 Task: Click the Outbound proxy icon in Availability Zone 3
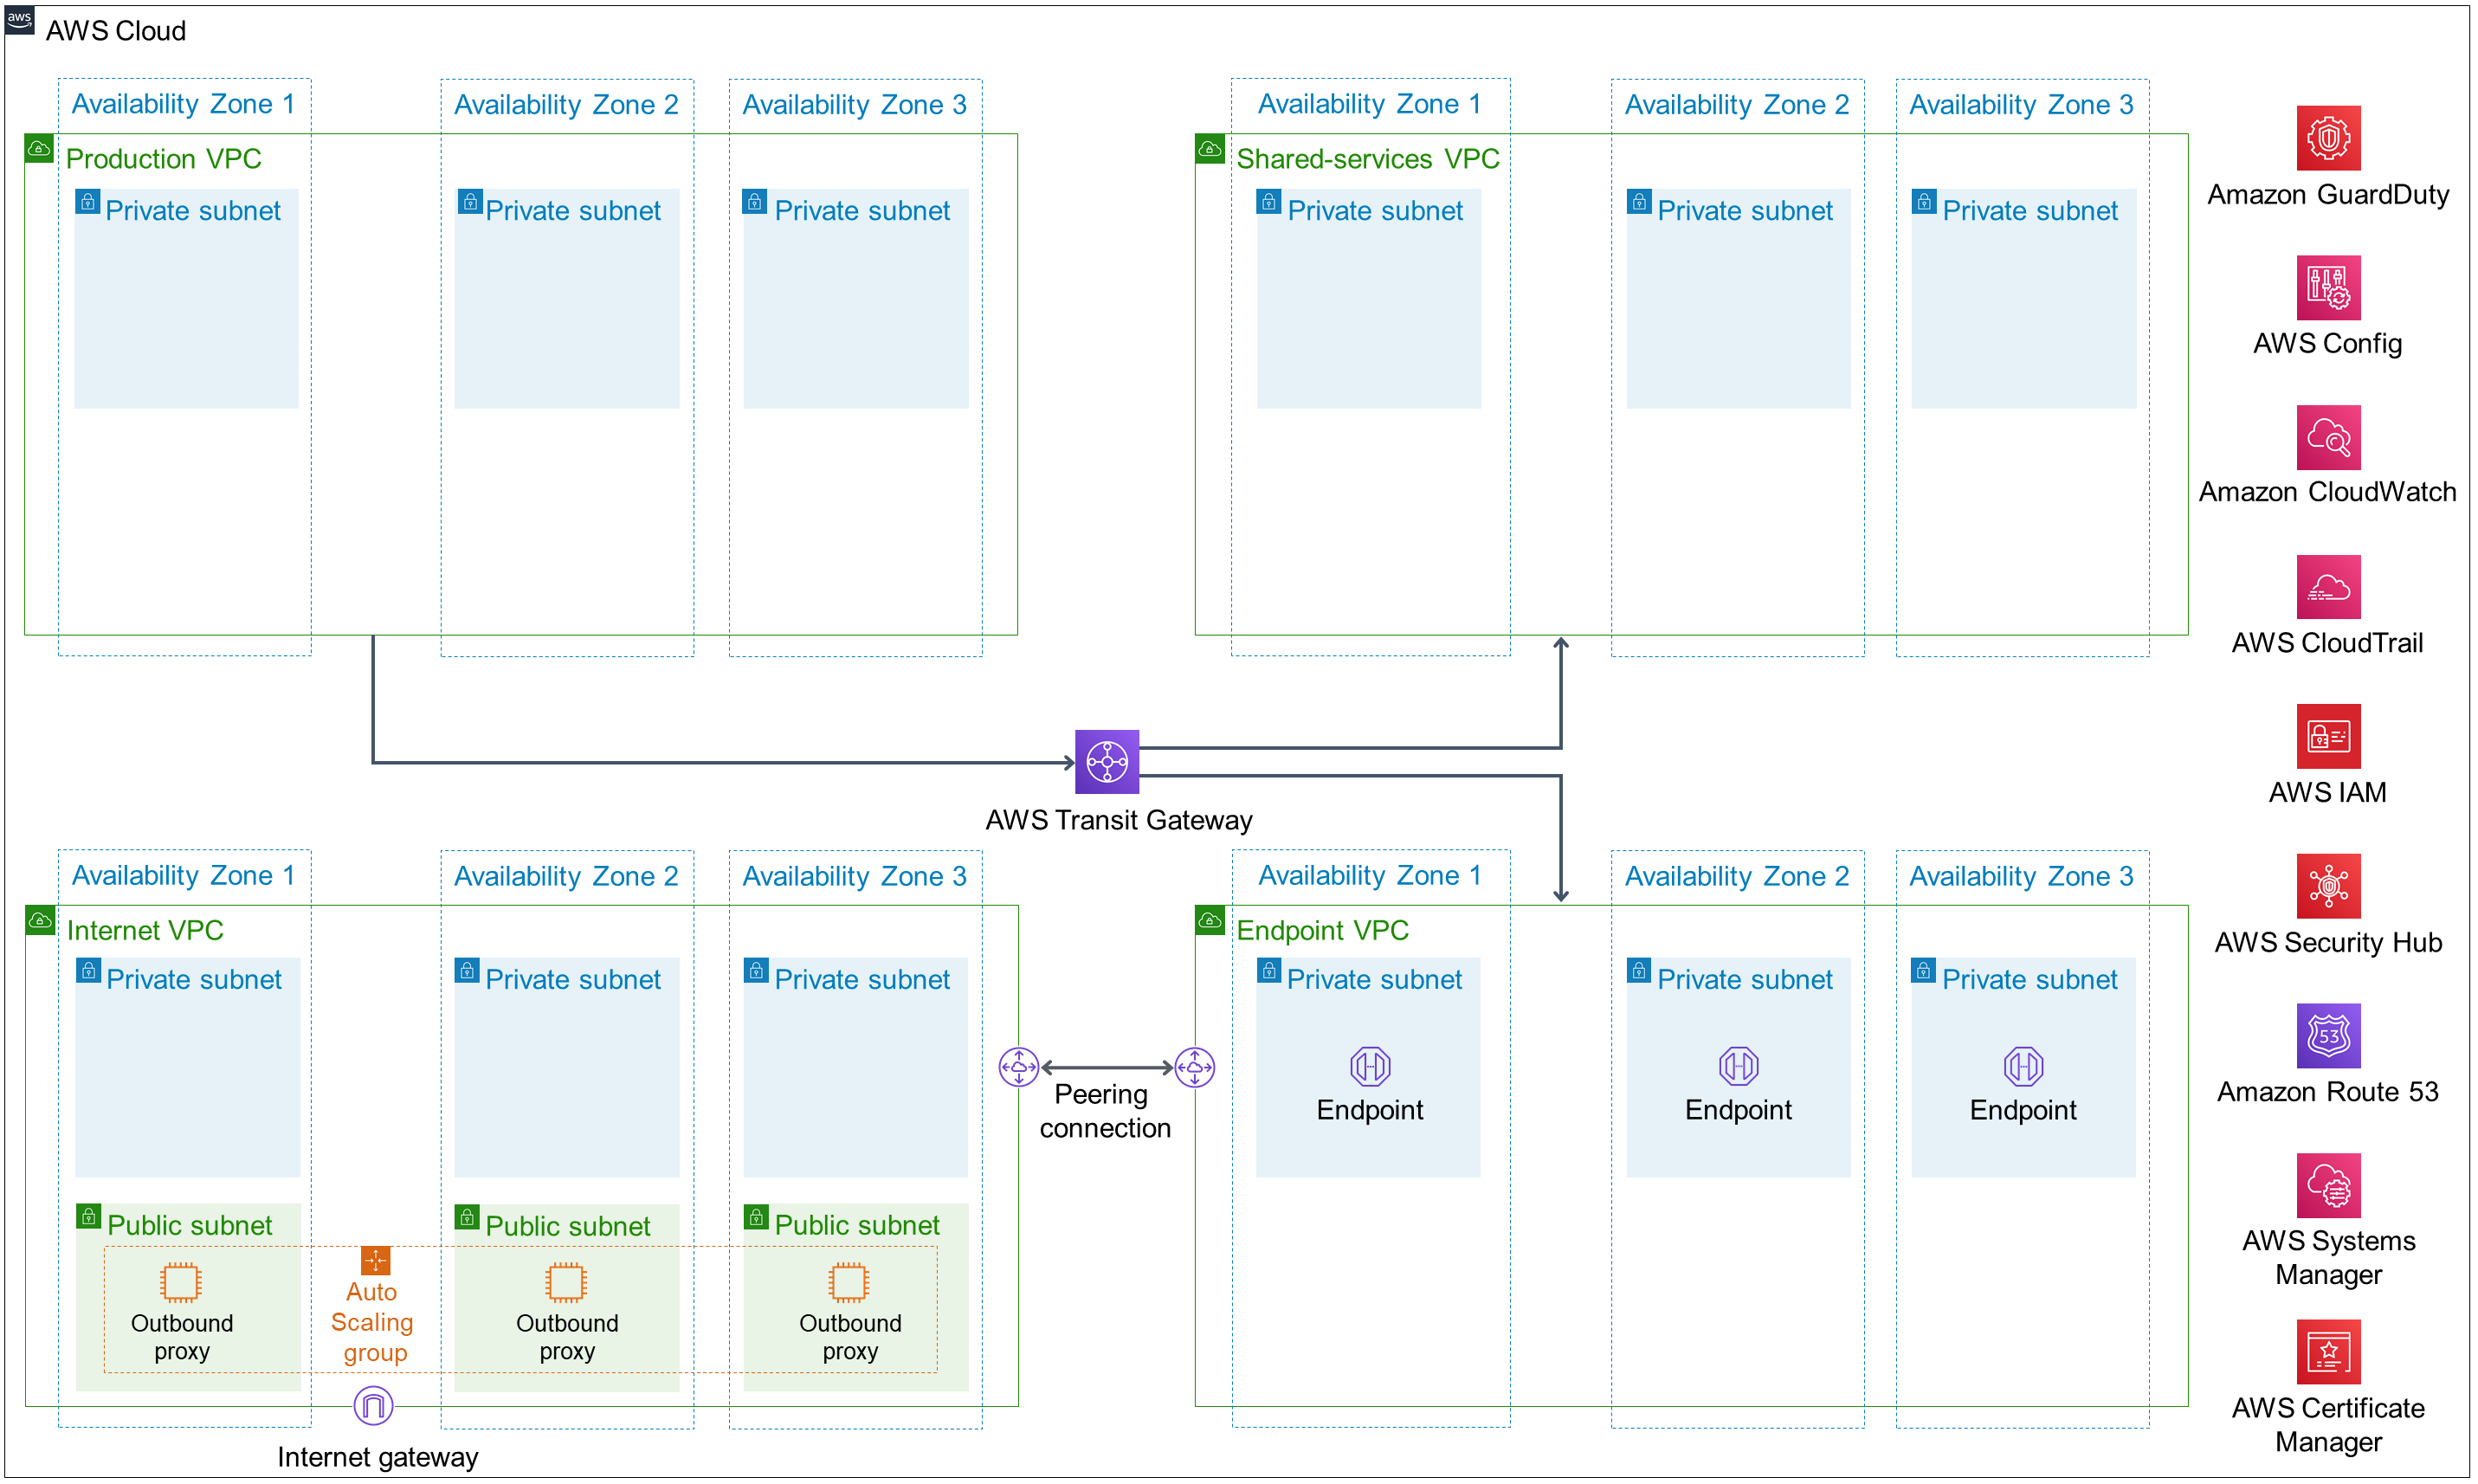point(849,1282)
